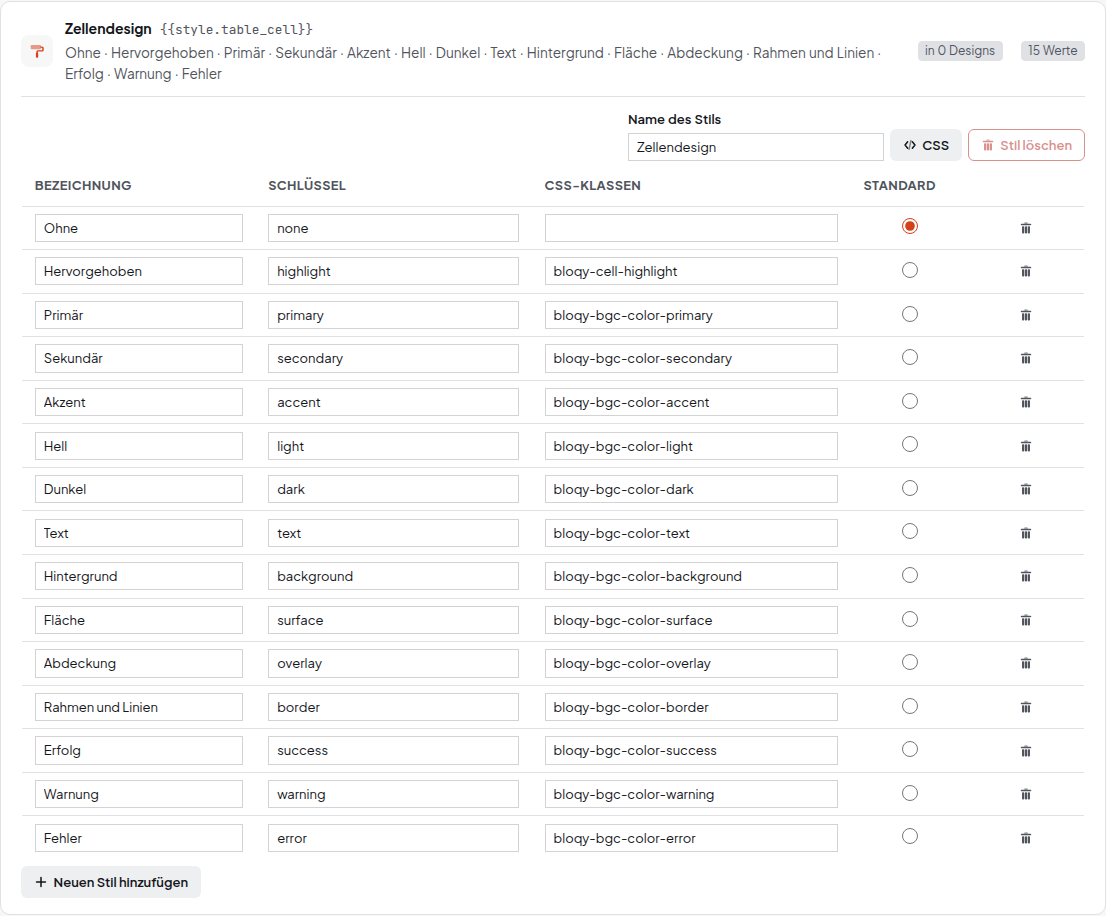This screenshot has height=916, width=1106.
Task: Click the Zellendesign heading title
Action: [x=108, y=29]
